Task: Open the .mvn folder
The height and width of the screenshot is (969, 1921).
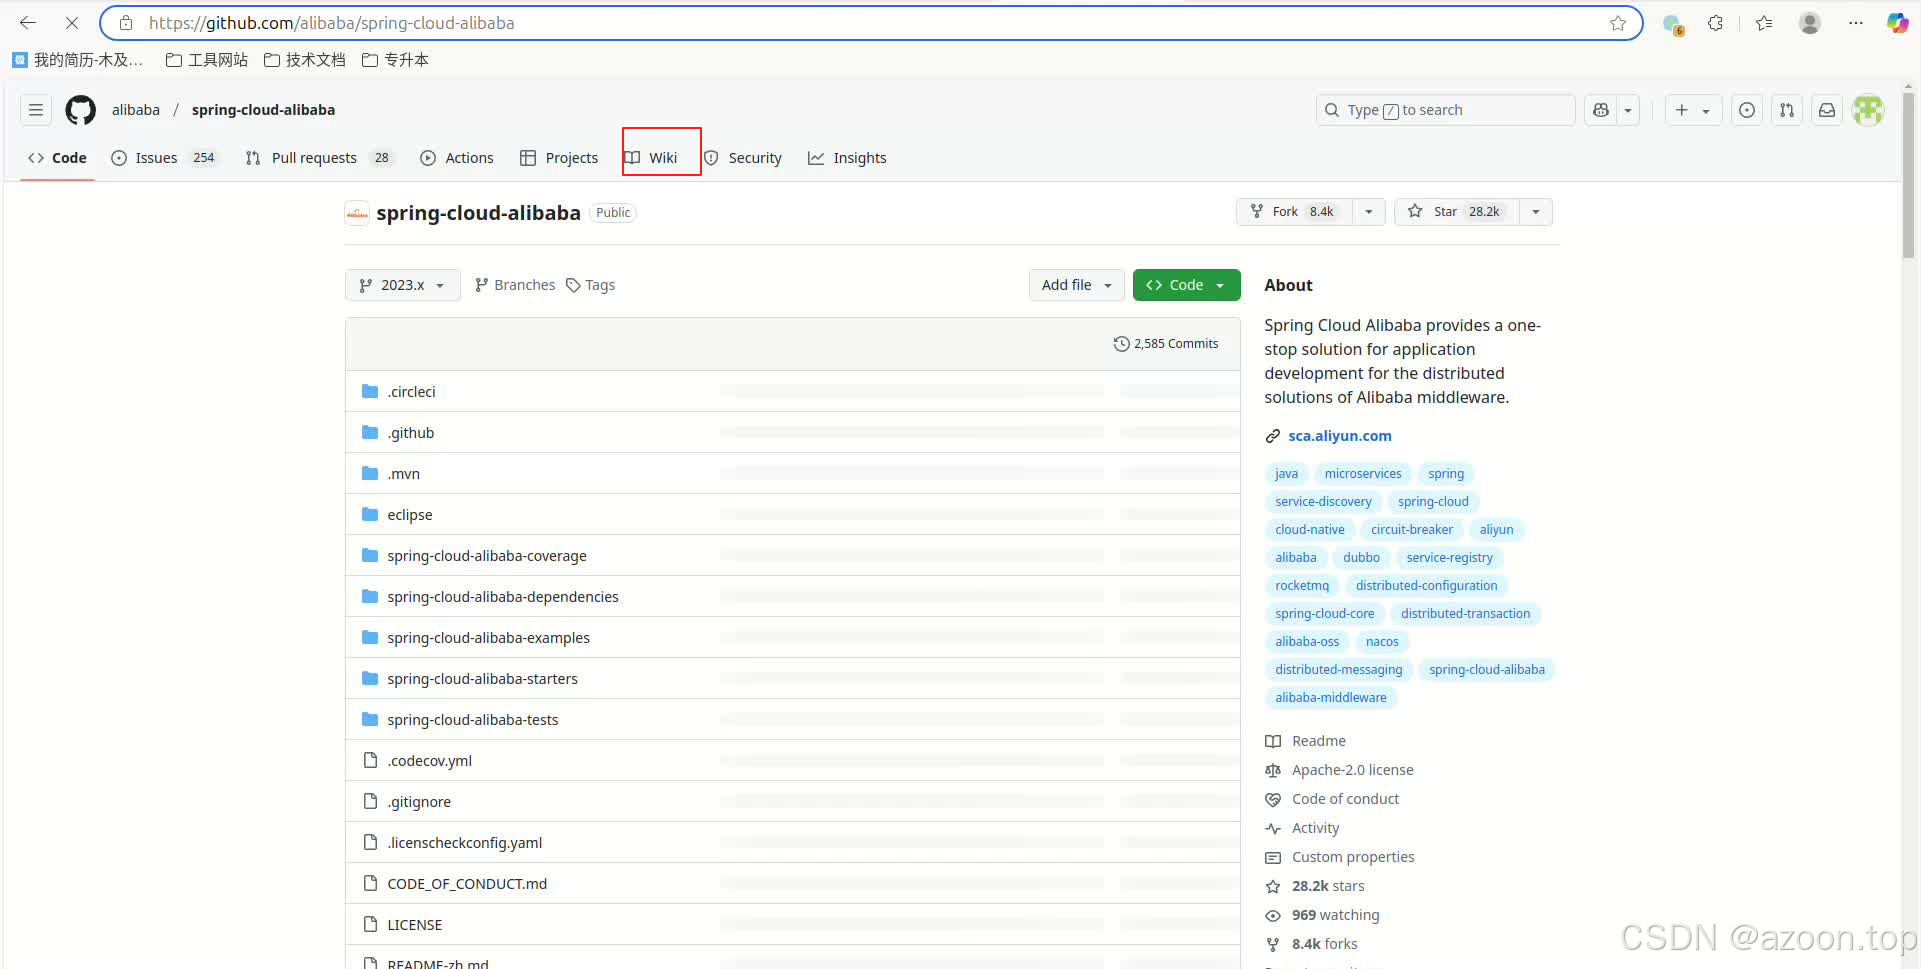Action: [x=403, y=474]
